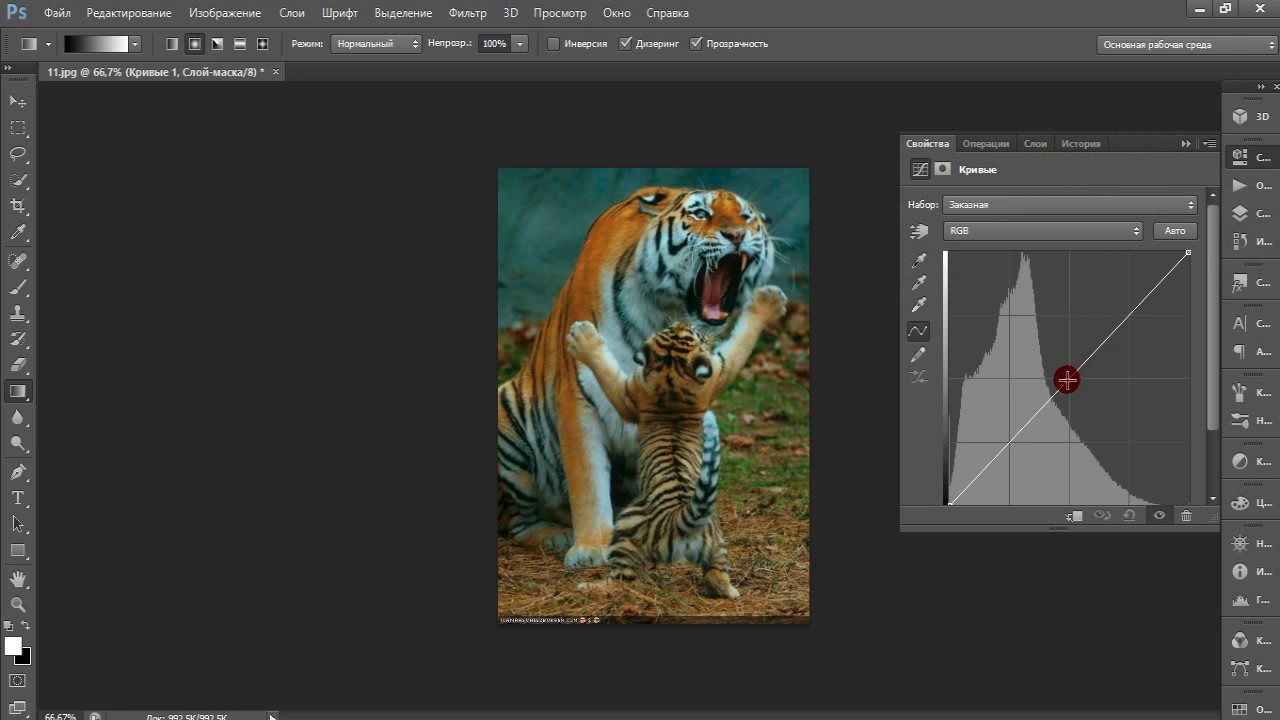Select the Horizontal Type tool
Viewport: 1280px width, 720px height.
point(18,498)
